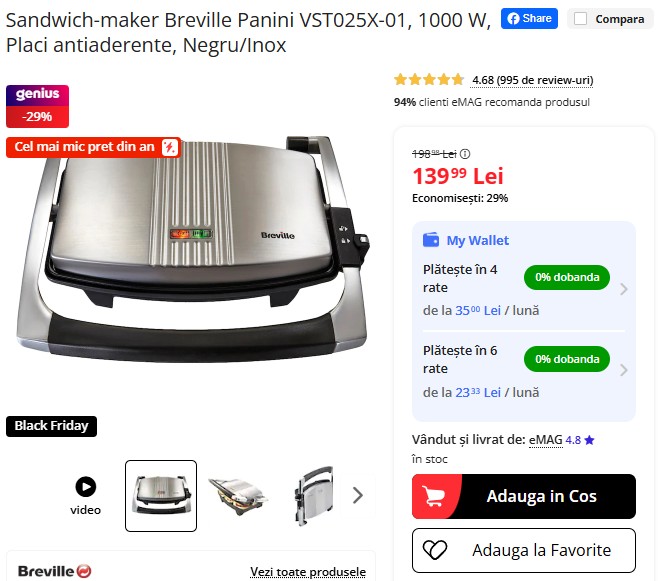Open the star rating reviews link

click(x=532, y=80)
